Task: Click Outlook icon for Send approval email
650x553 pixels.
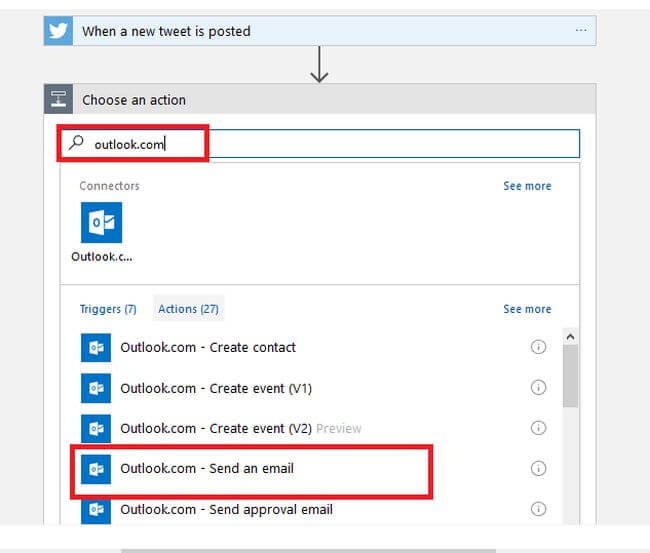Action: pos(96,509)
